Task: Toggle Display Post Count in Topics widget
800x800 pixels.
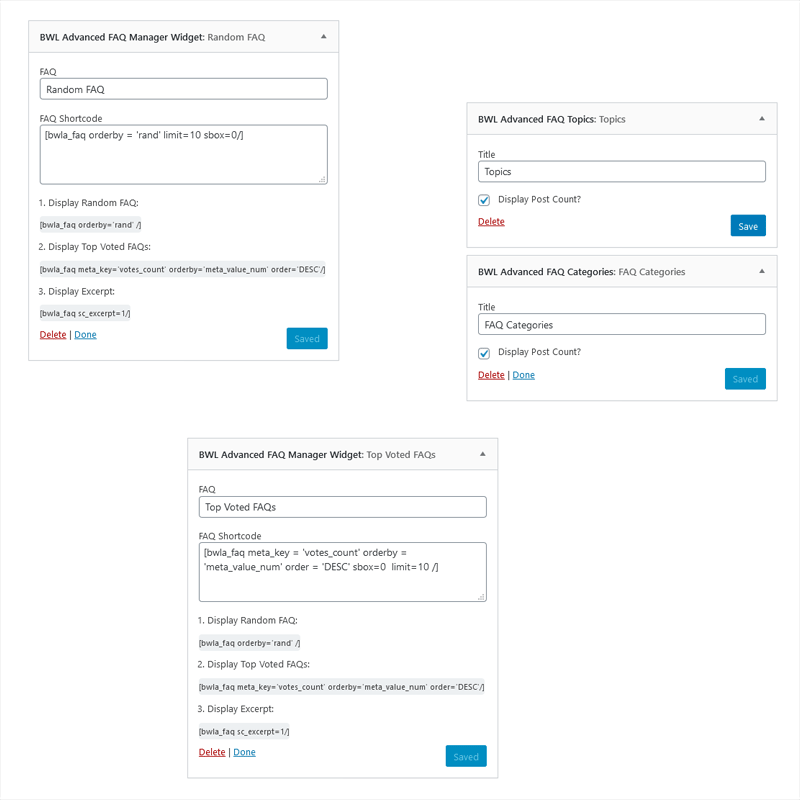Action: click(x=484, y=199)
